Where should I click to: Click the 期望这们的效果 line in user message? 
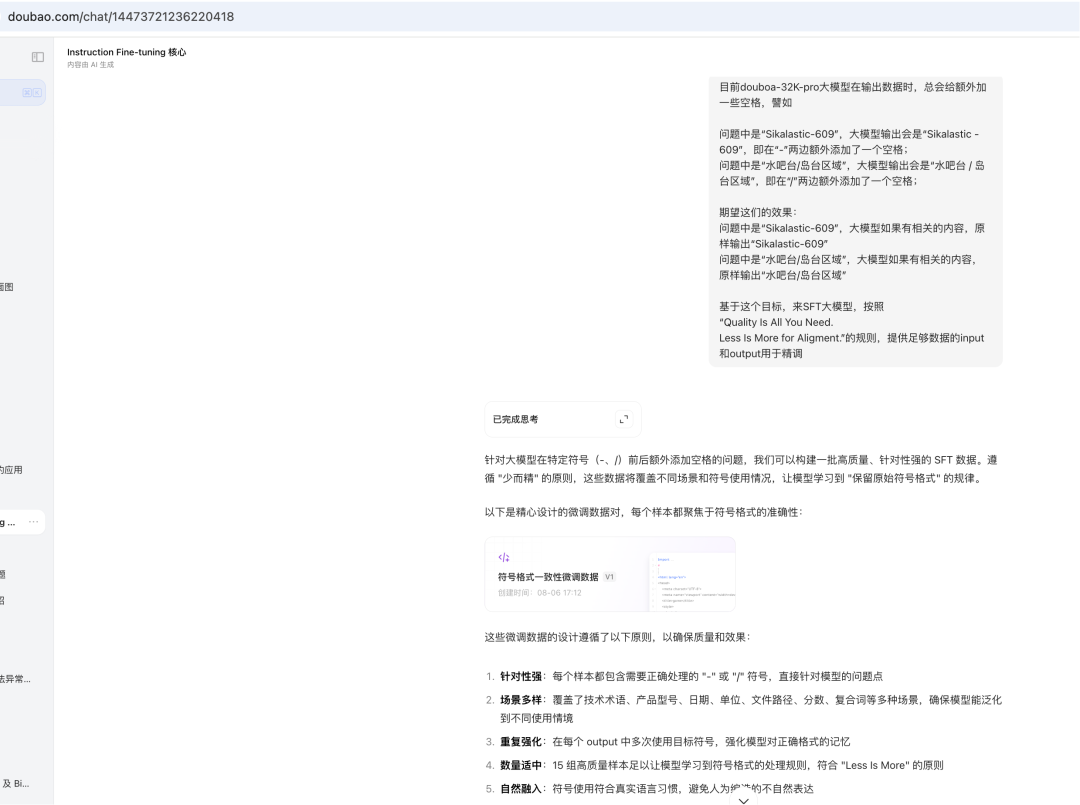point(758,212)
